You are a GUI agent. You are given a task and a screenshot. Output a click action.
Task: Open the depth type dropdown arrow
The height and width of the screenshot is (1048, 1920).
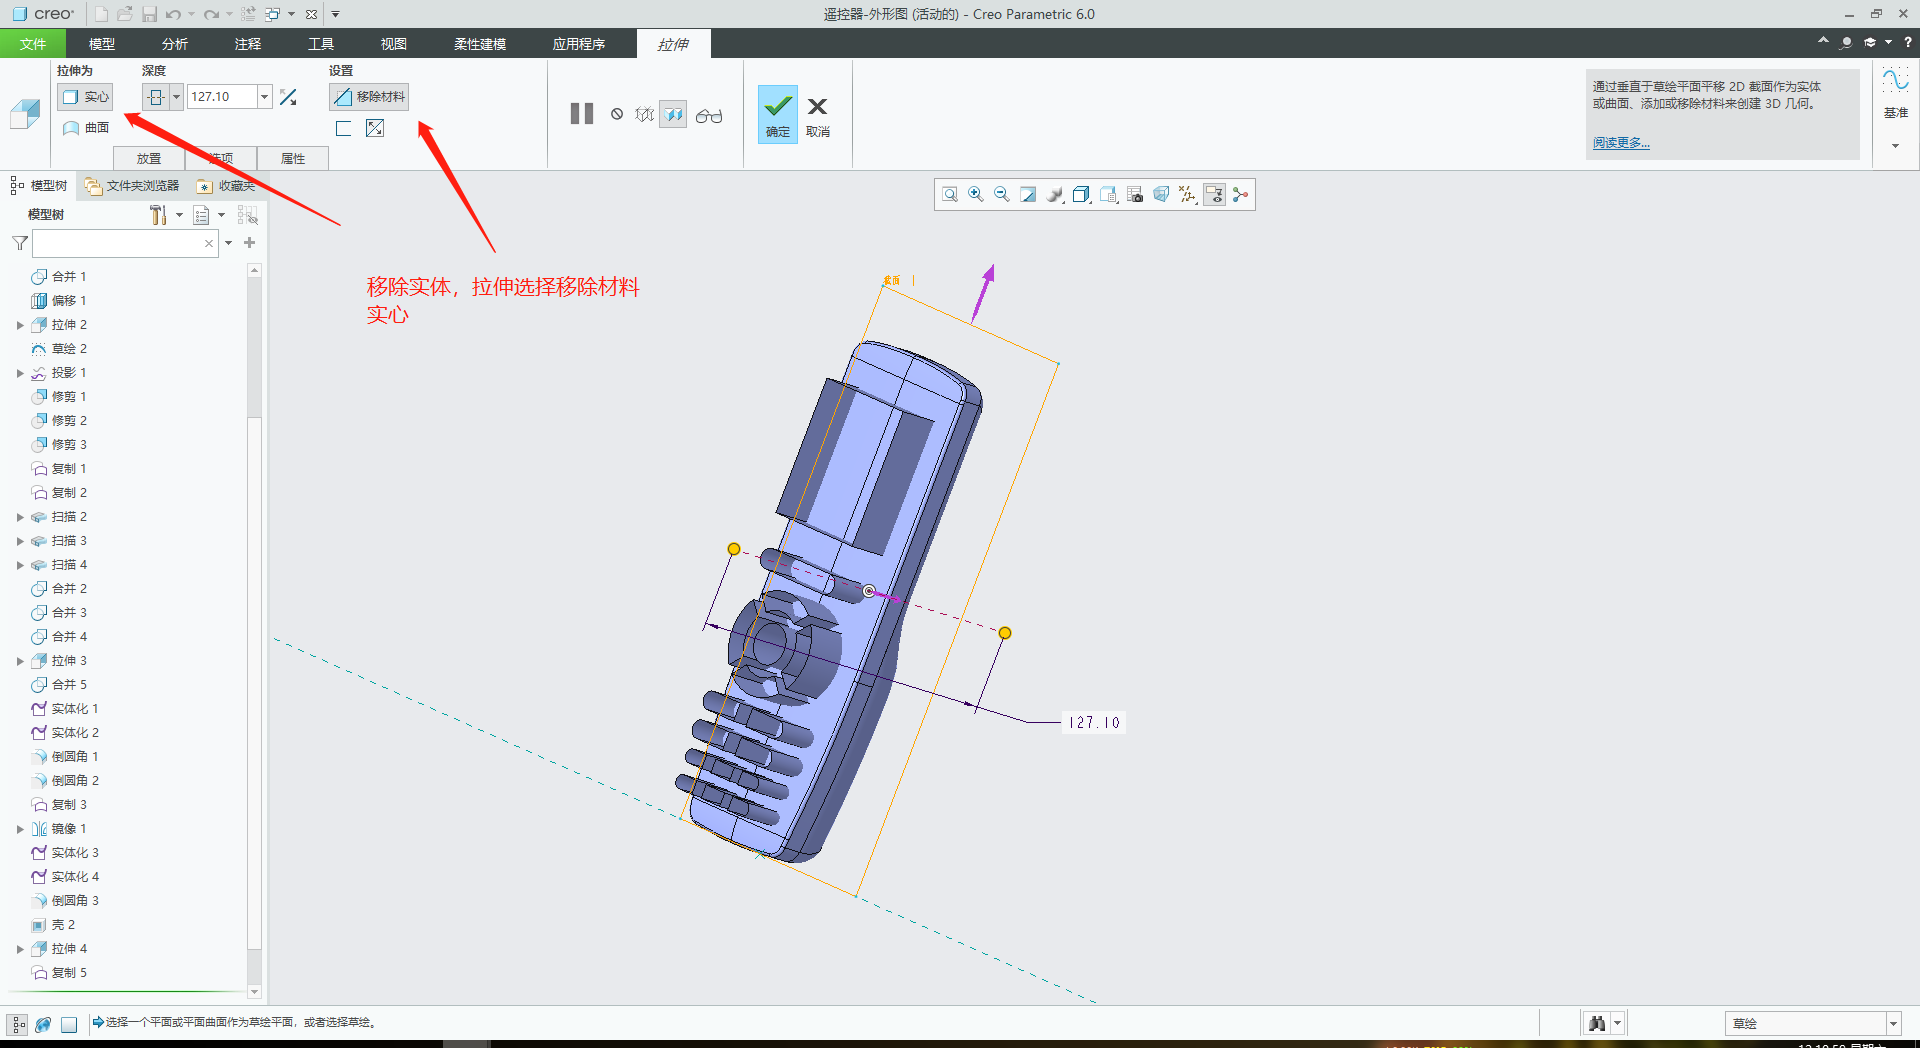176,97
